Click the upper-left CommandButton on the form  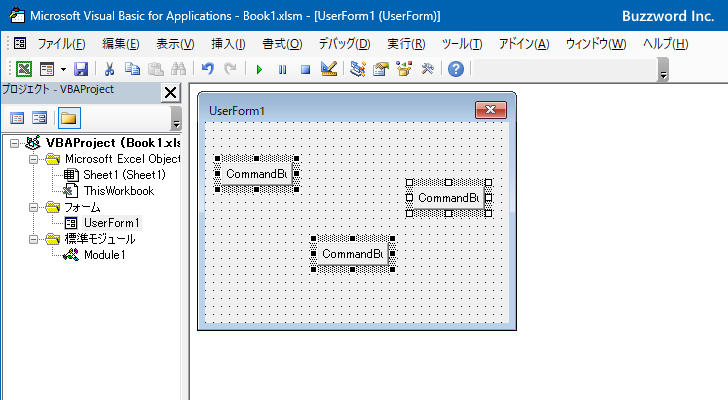pyautogui.click(x=257, y=174)
